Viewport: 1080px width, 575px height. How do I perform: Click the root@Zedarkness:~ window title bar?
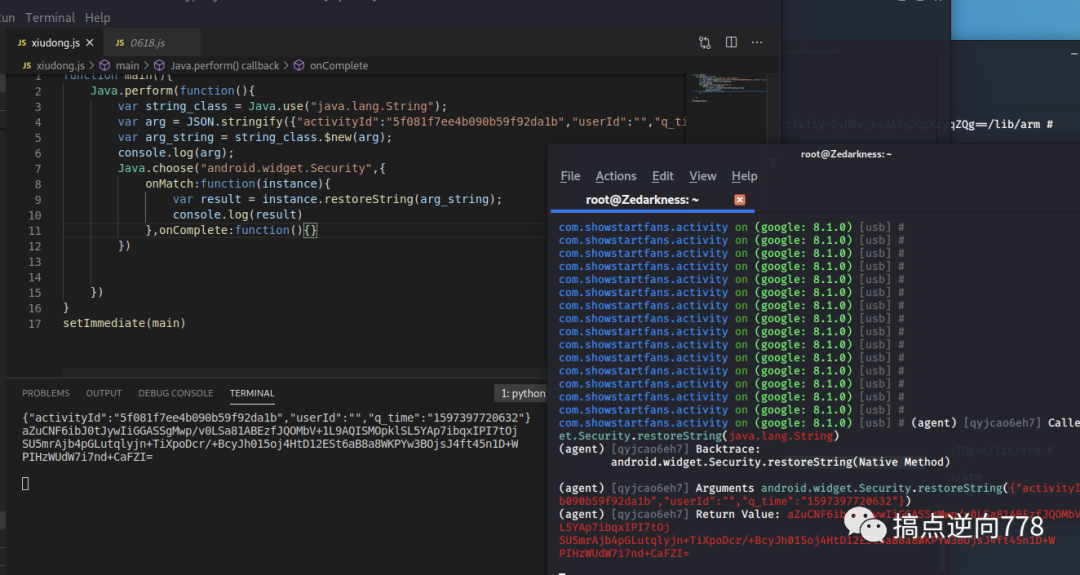(846, 154)
